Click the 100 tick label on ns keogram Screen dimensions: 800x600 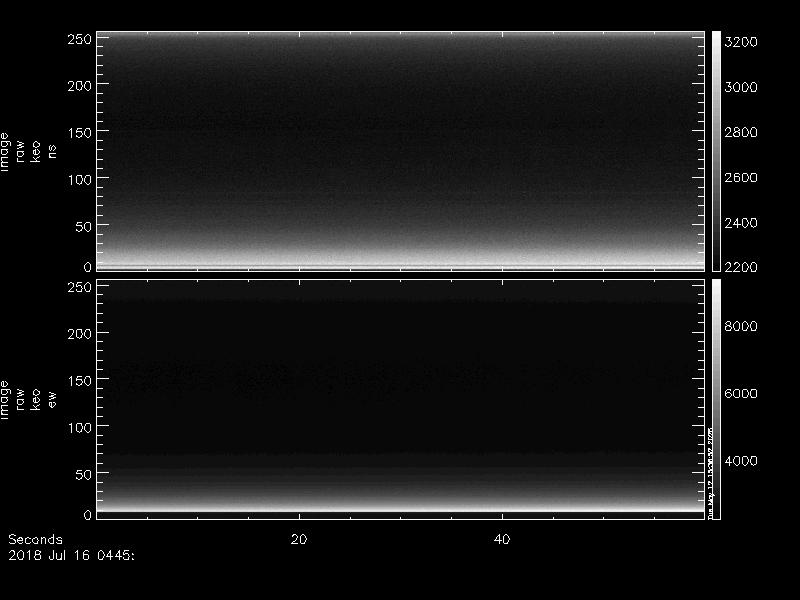79,180
